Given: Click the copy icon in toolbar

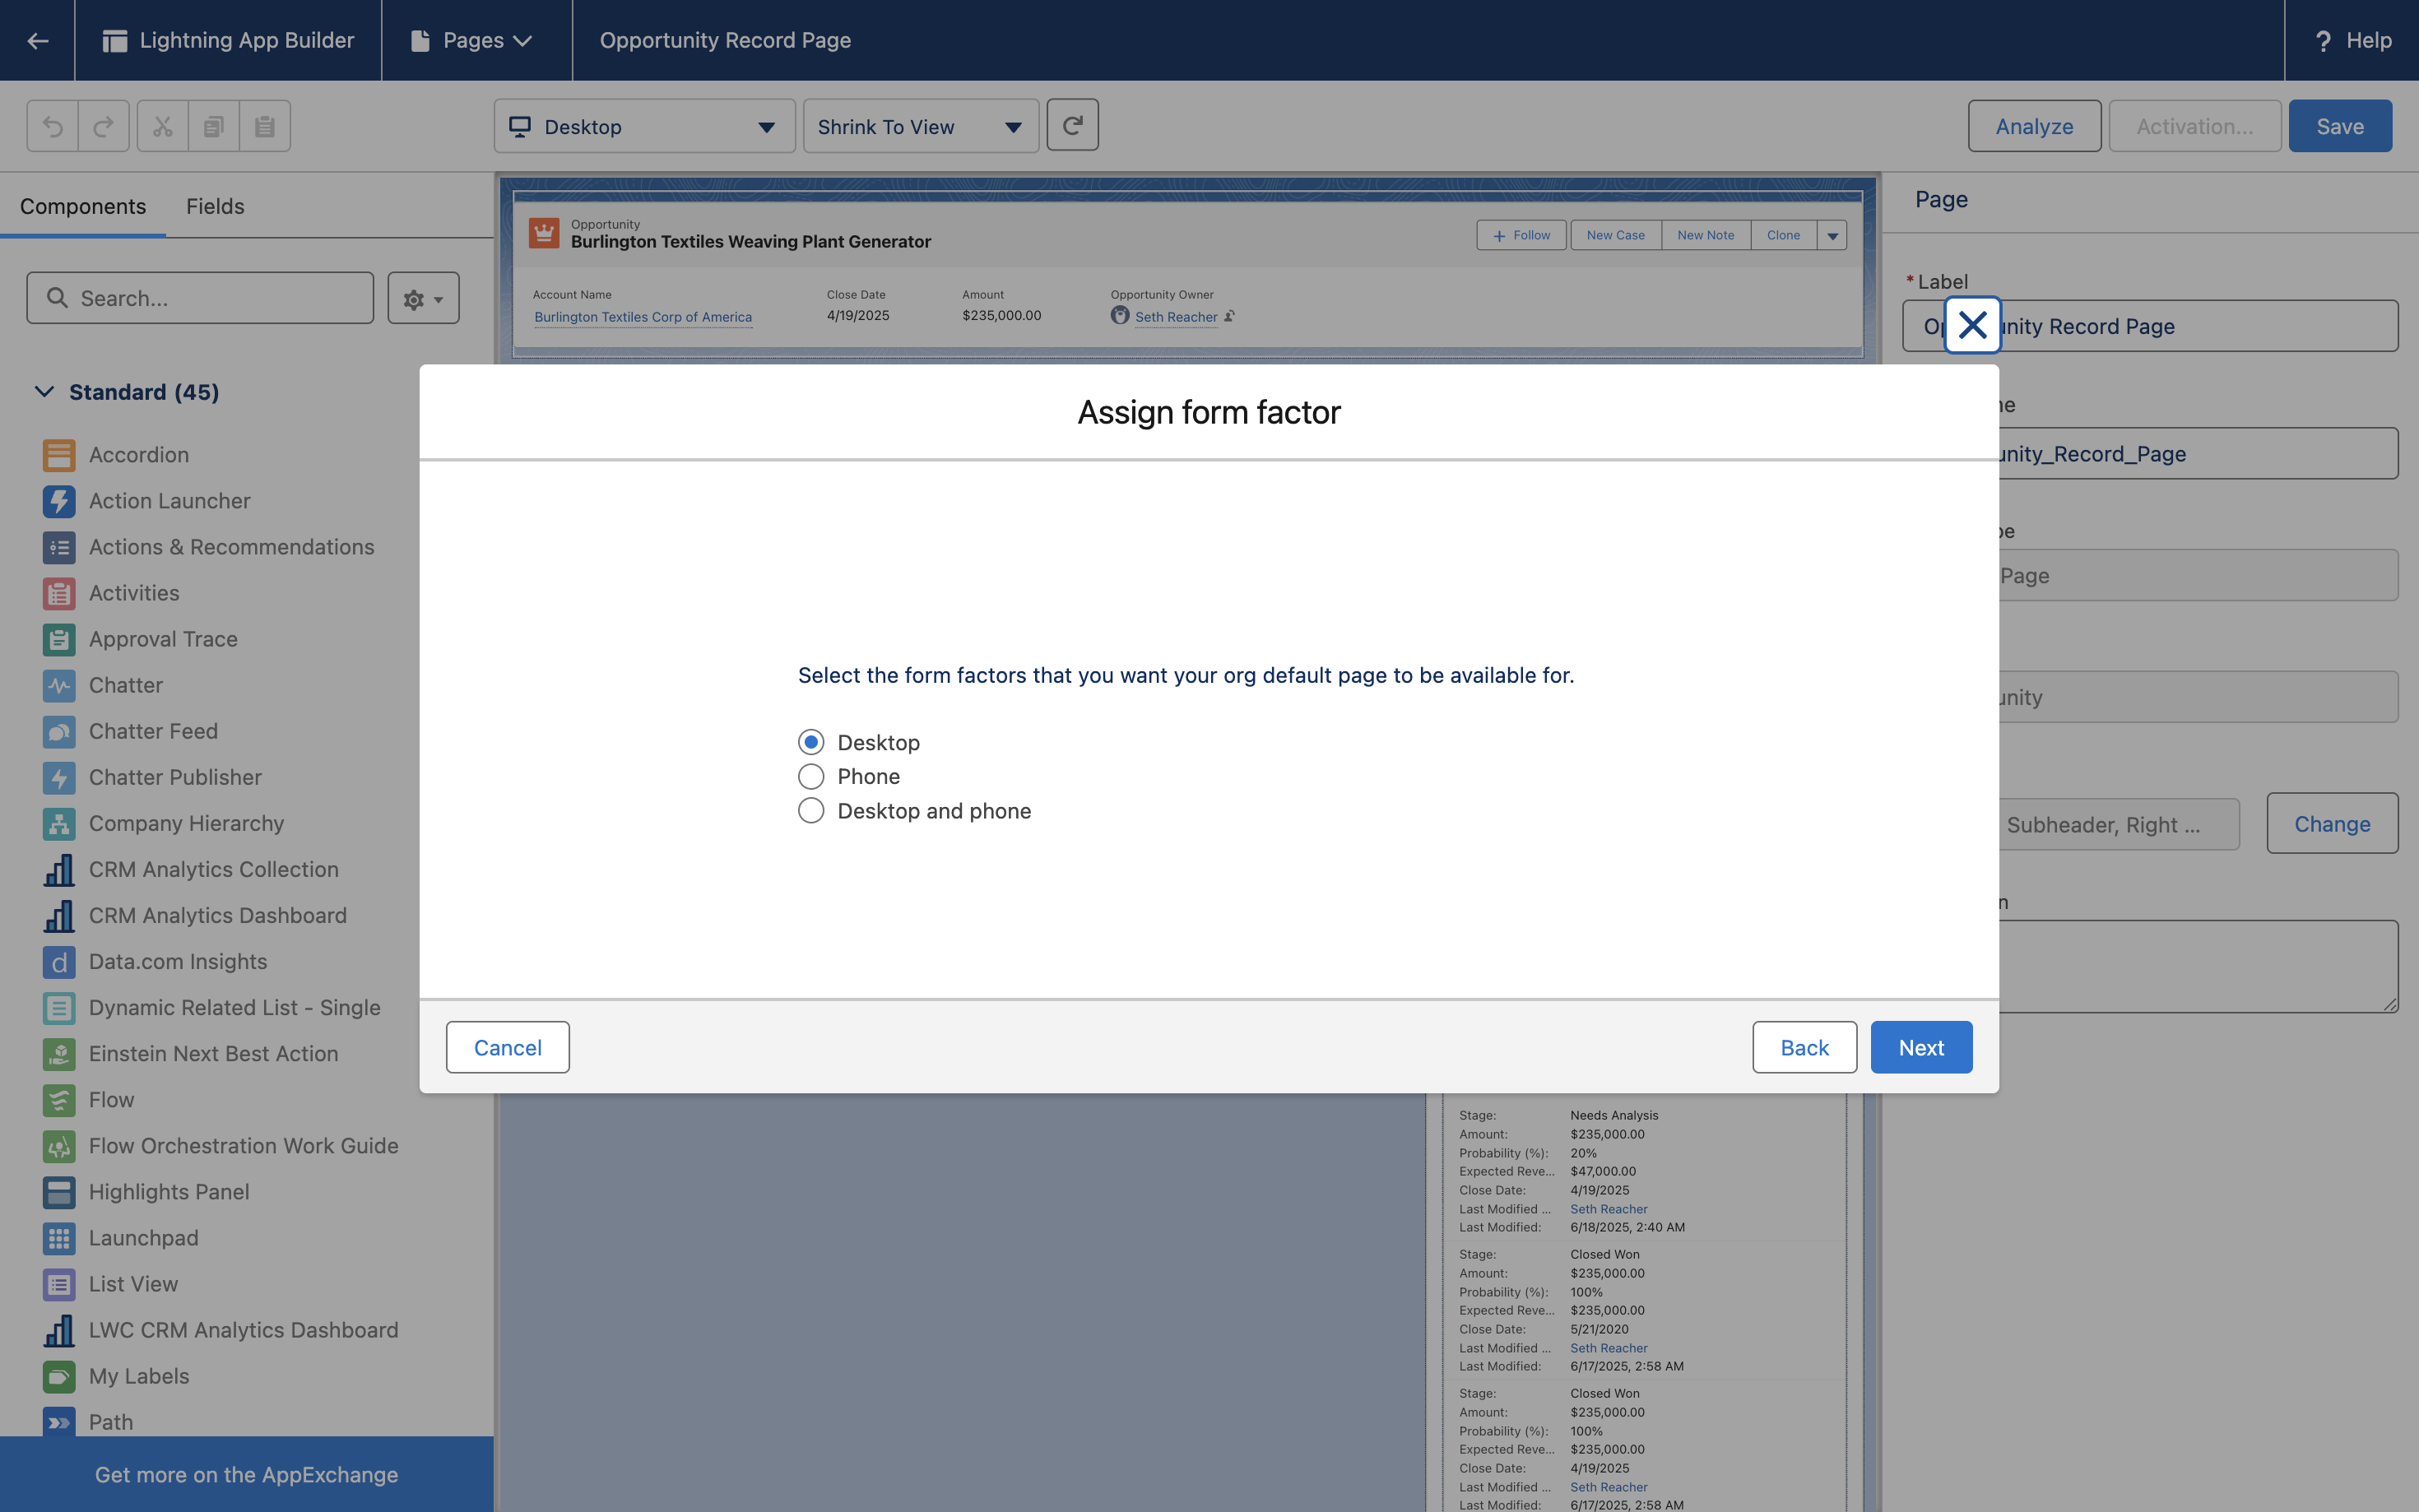Looking at the screenshot, I should tap(213, 127).
